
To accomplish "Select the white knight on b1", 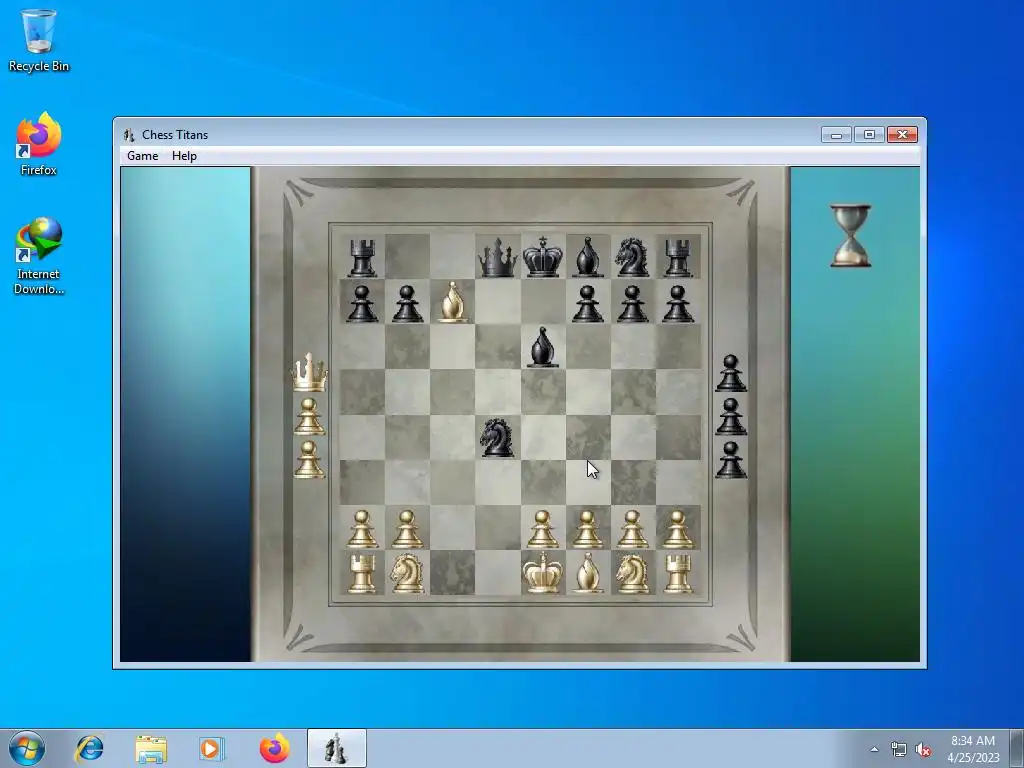I will tap(407, 573).
